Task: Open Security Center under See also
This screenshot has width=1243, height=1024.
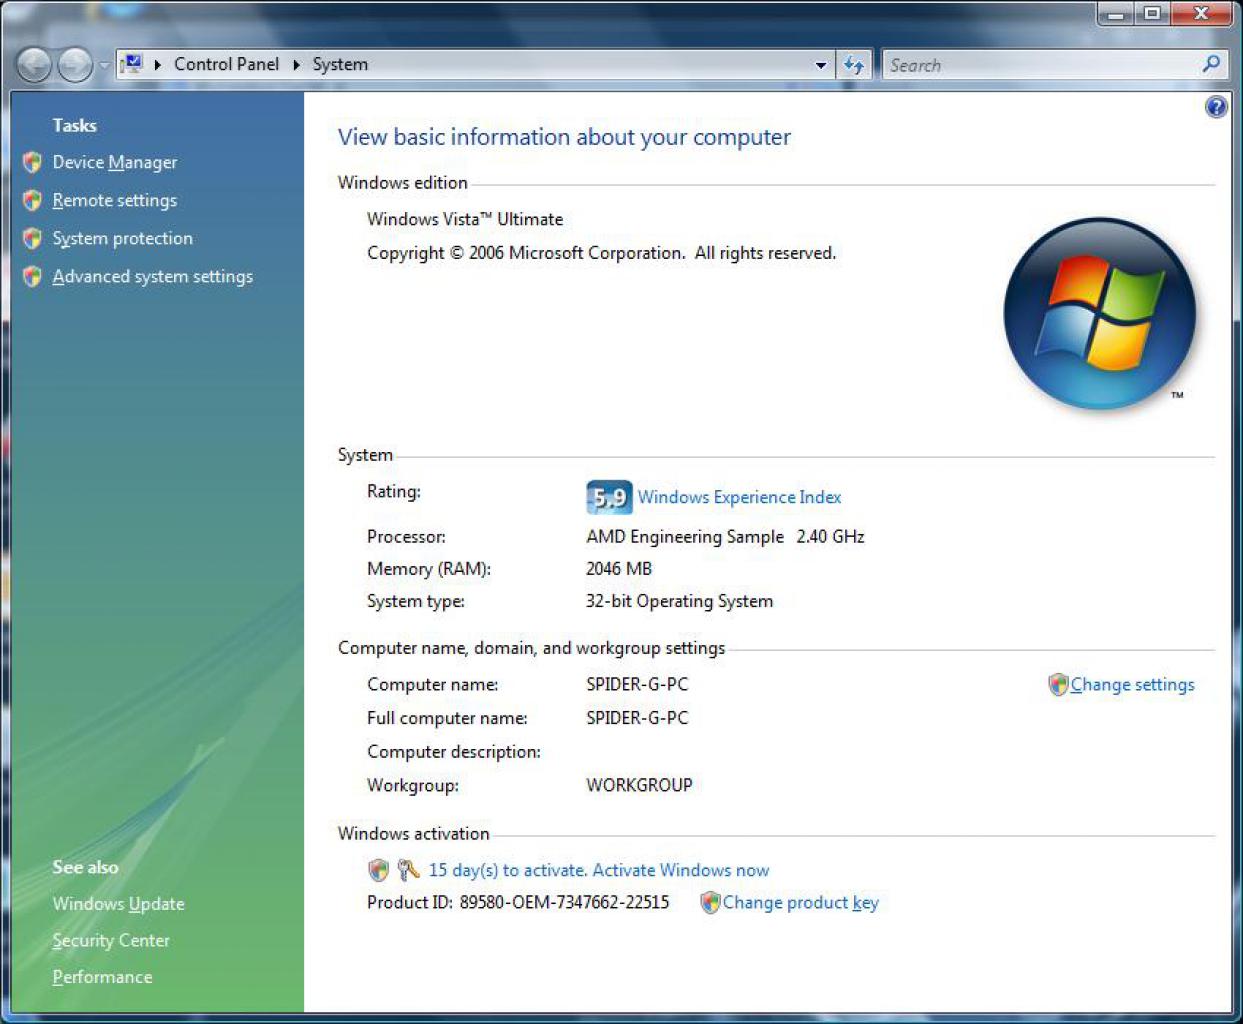Action: pos(111,940)
